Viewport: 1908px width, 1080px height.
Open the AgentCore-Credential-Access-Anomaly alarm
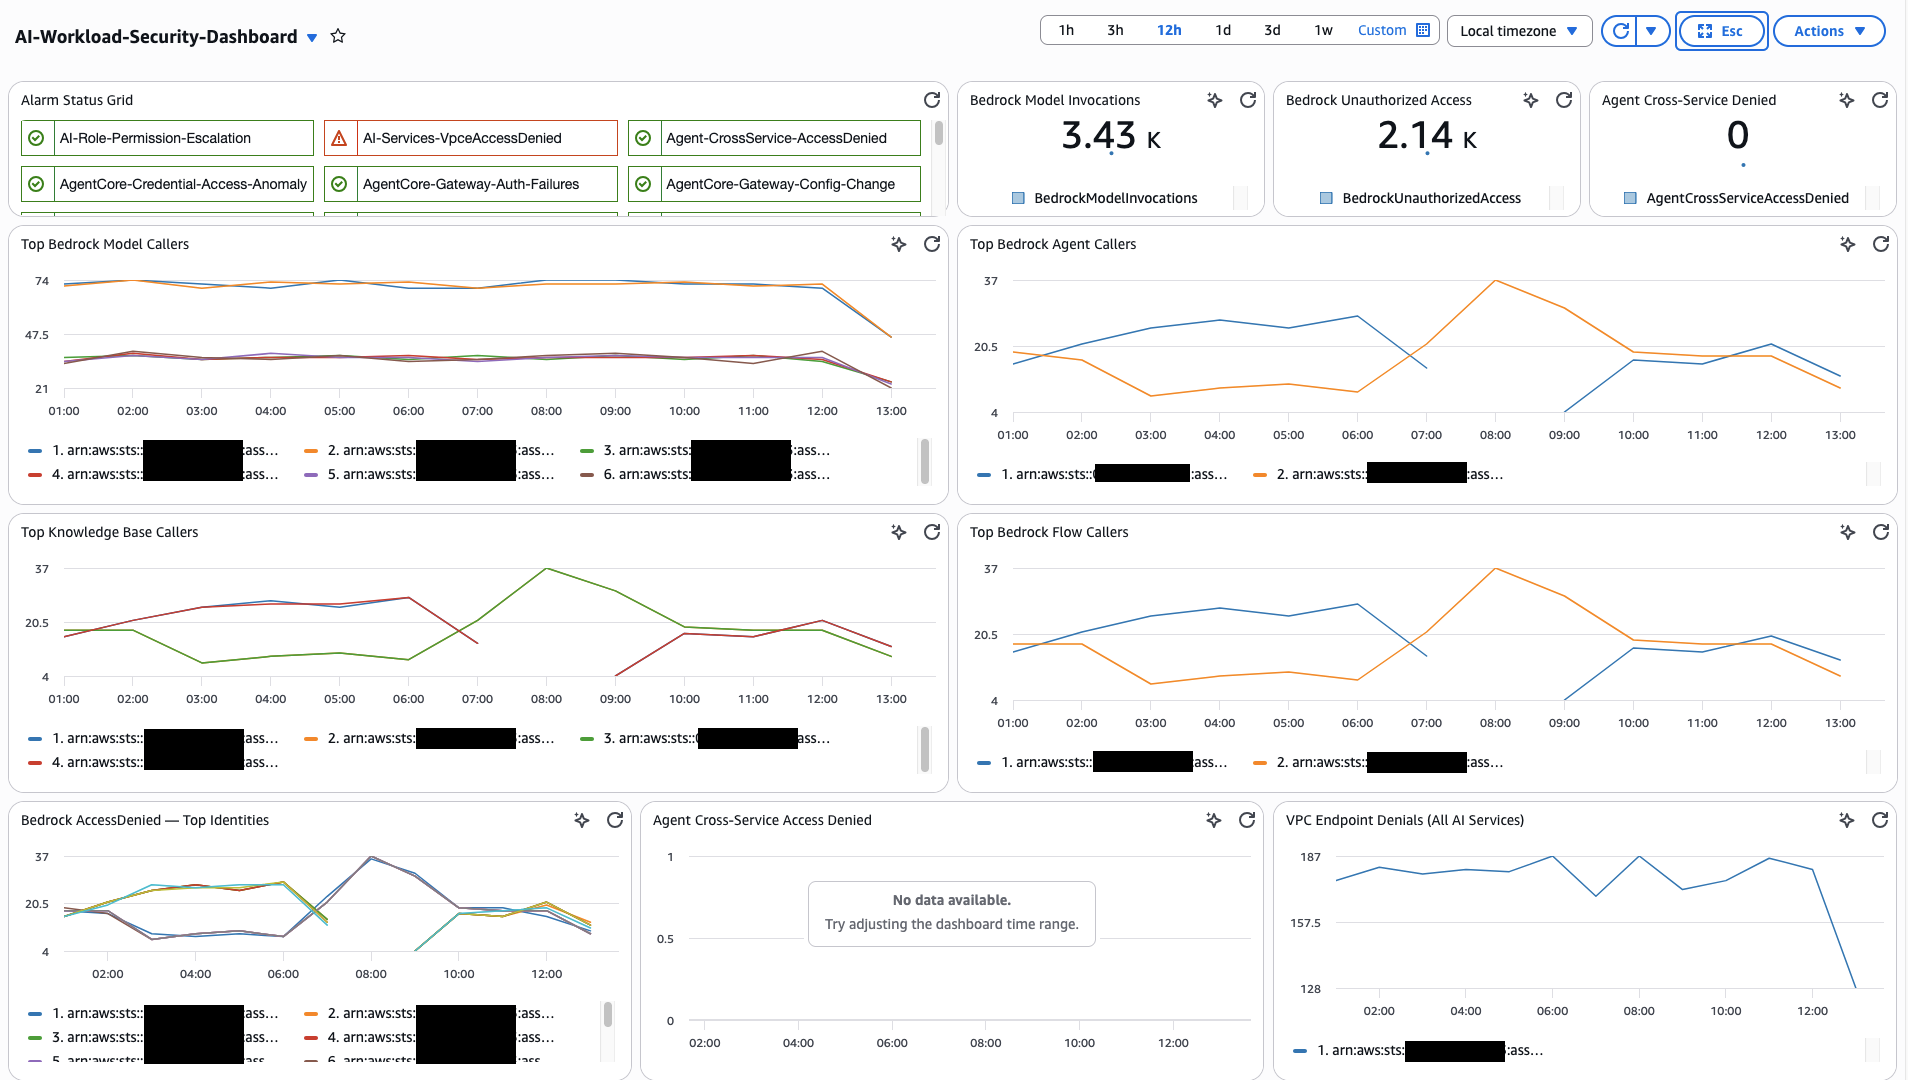pos(167,184)
